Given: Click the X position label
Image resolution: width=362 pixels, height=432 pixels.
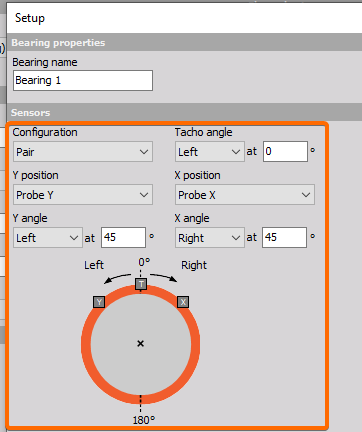Looking at the screenshot, I should click(x=197, y=175).
